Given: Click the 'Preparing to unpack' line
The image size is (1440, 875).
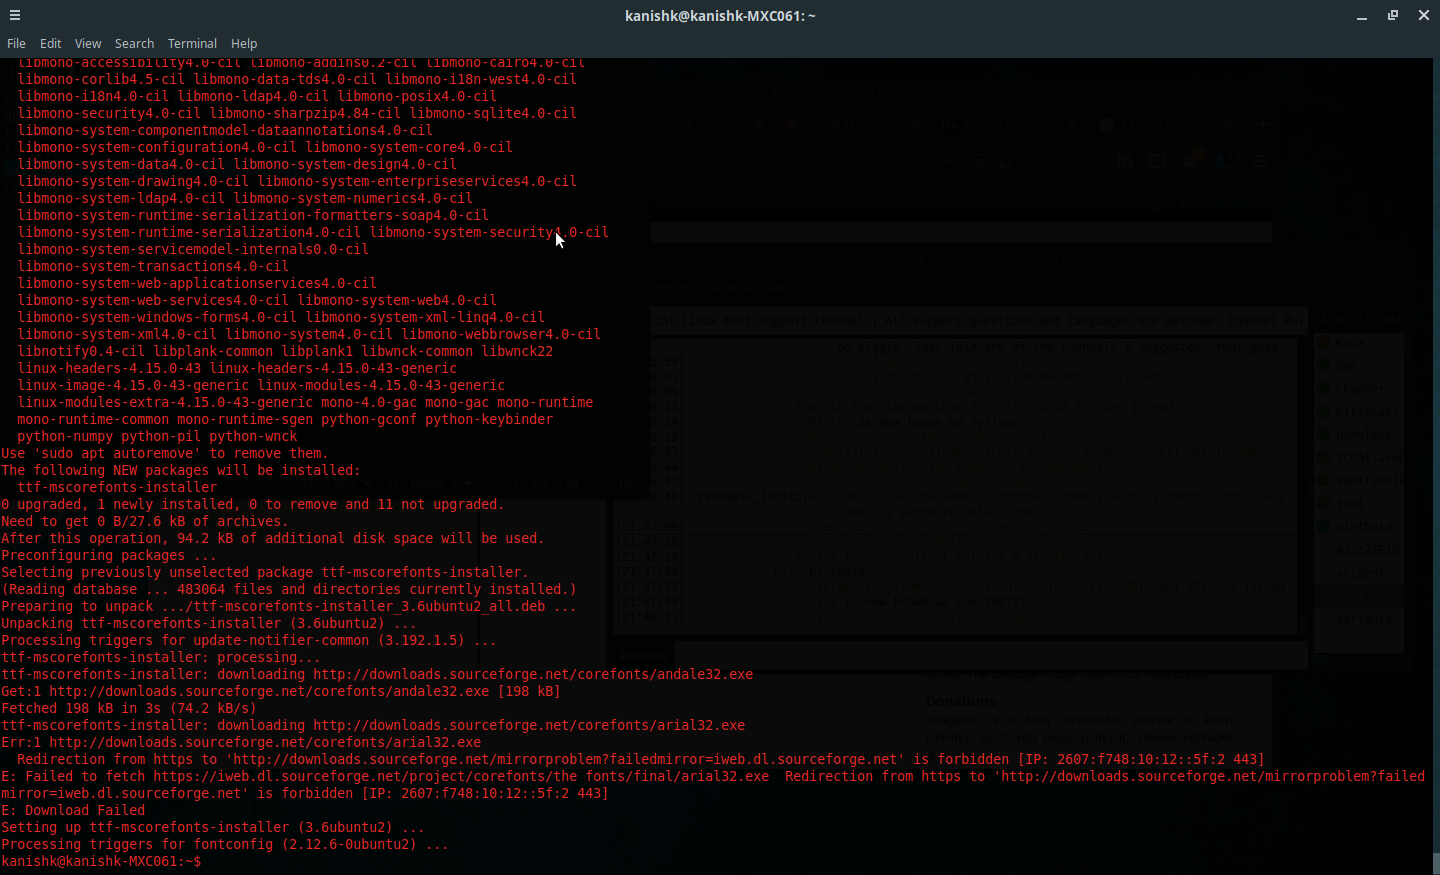Looking at the screenshot, I should point(289,606).
